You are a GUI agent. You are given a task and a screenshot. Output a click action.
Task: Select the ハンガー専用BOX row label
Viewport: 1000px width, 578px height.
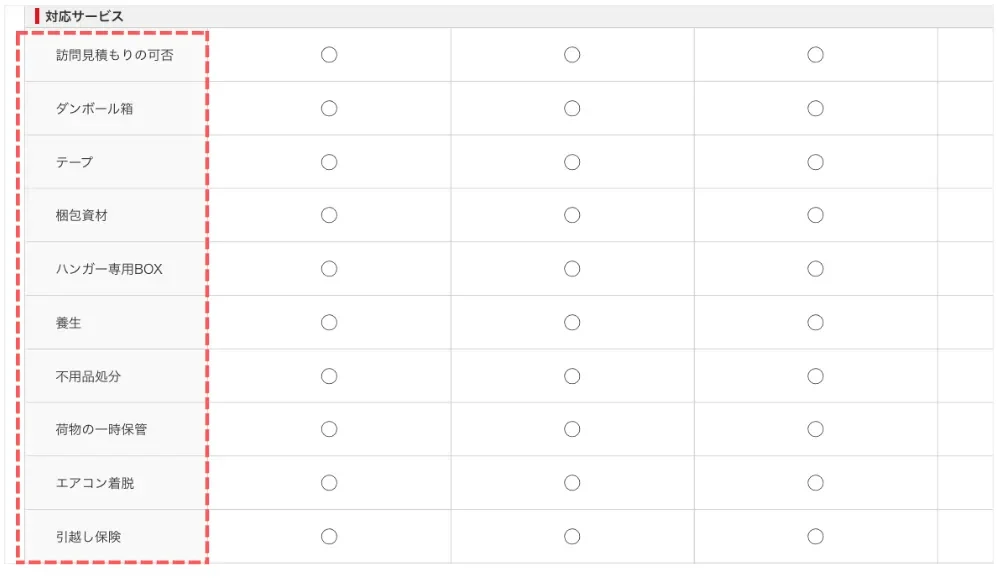point(109,269)
